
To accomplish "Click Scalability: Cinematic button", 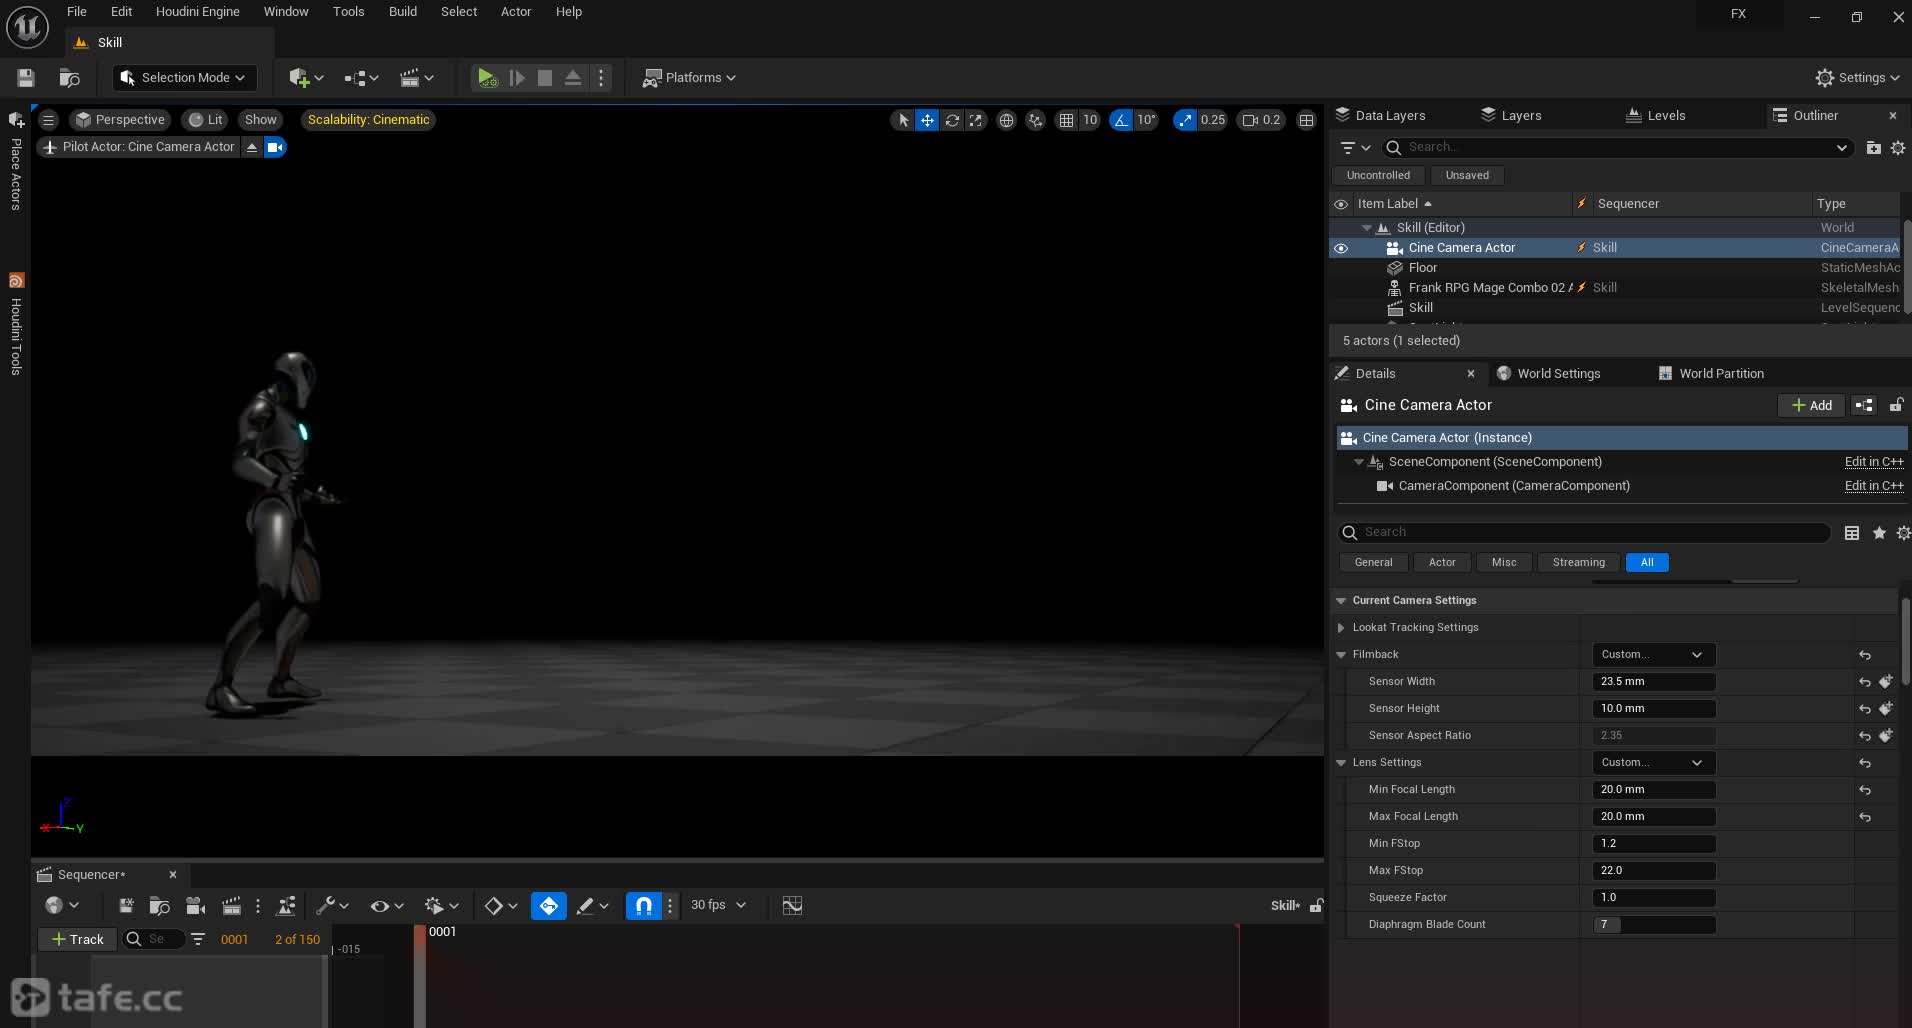I will click(368, 120).
